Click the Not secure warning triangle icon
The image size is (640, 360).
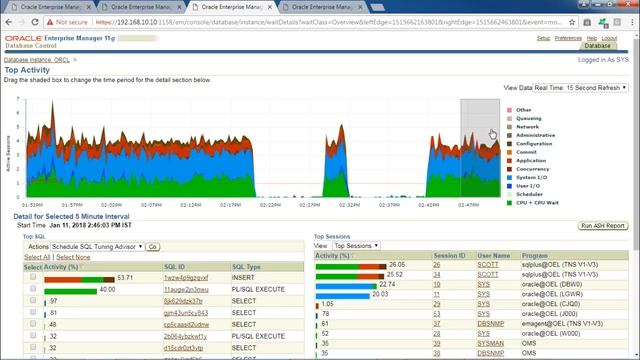(x=50, y=22)
